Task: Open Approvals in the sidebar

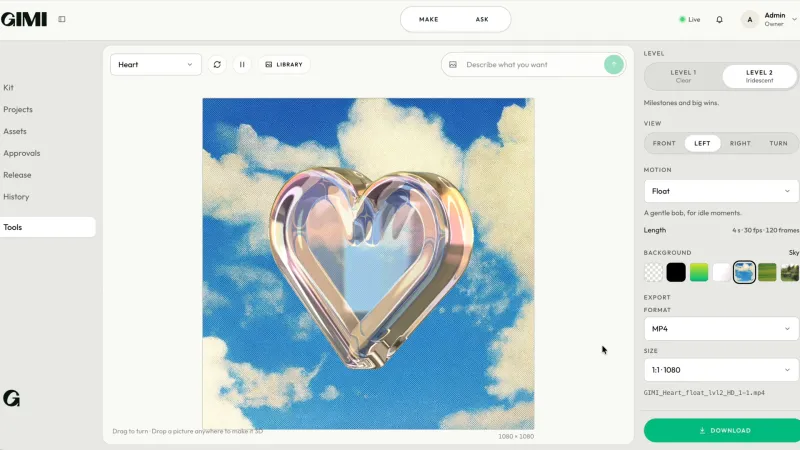Action: pyautogui.click(x=21, y=153)
